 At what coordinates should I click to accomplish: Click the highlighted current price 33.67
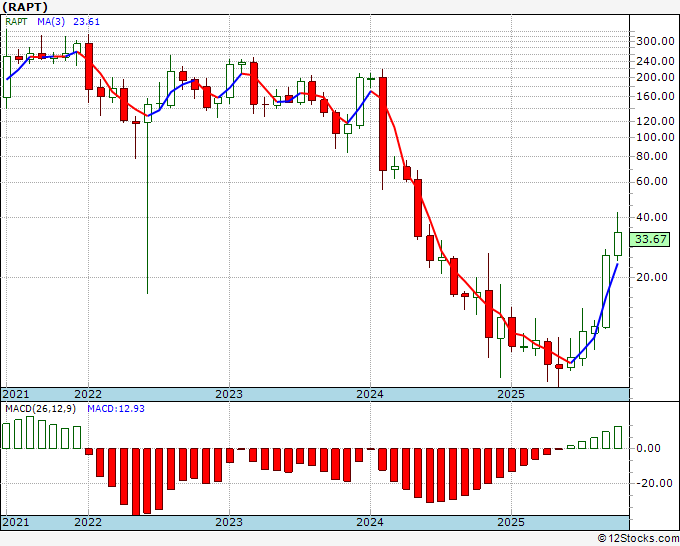650,239
